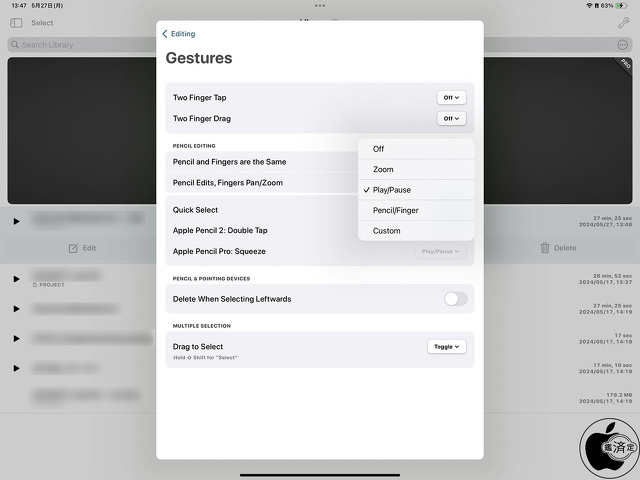Open the more options ellipsis icon
Image resolution: width=640 pixels, height=480 pixels.
(622, 45)
